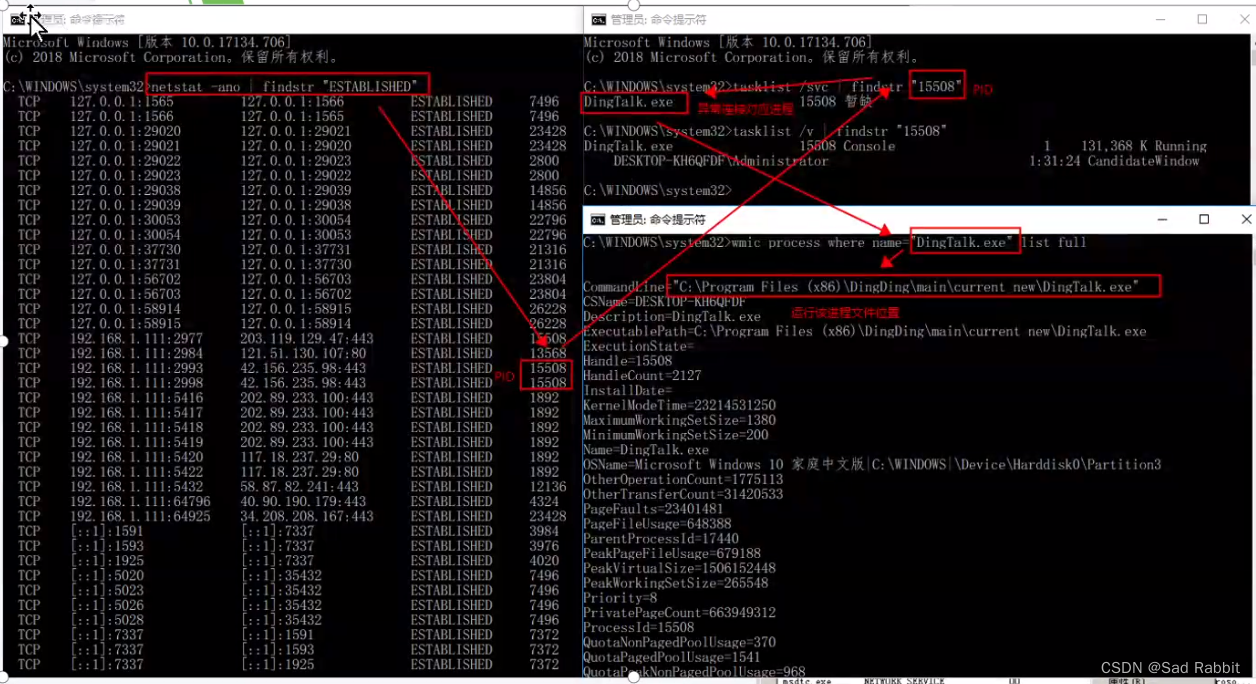Click the ProcessId=15508 line
1256x684 pixels.
pyautogui.click(x=638, y=627)
